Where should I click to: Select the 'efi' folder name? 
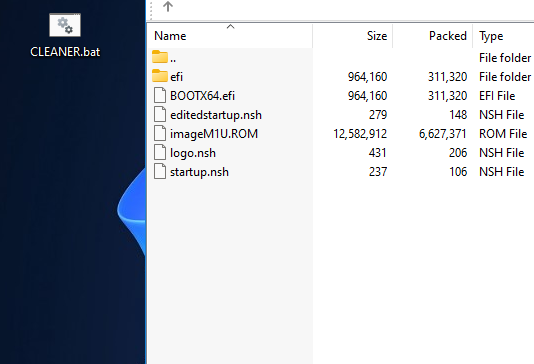176,77
